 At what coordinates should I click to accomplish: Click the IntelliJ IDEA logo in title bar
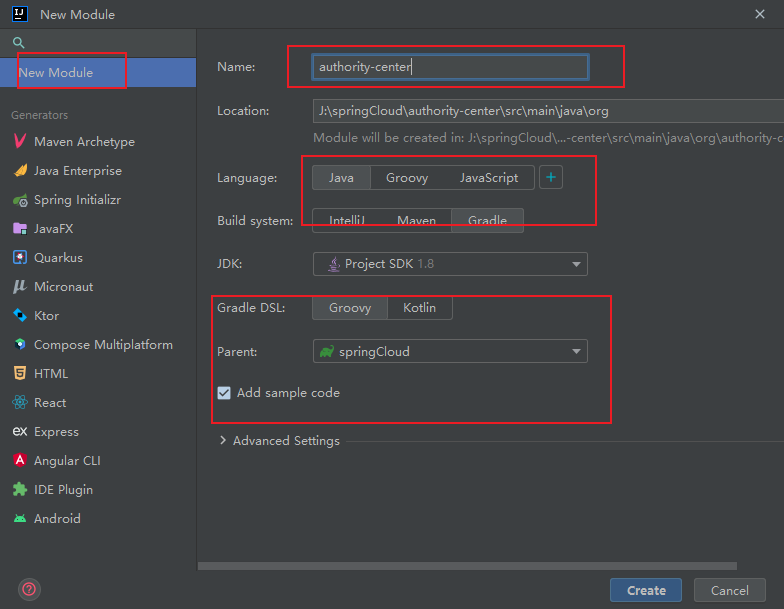click(20, 14)
